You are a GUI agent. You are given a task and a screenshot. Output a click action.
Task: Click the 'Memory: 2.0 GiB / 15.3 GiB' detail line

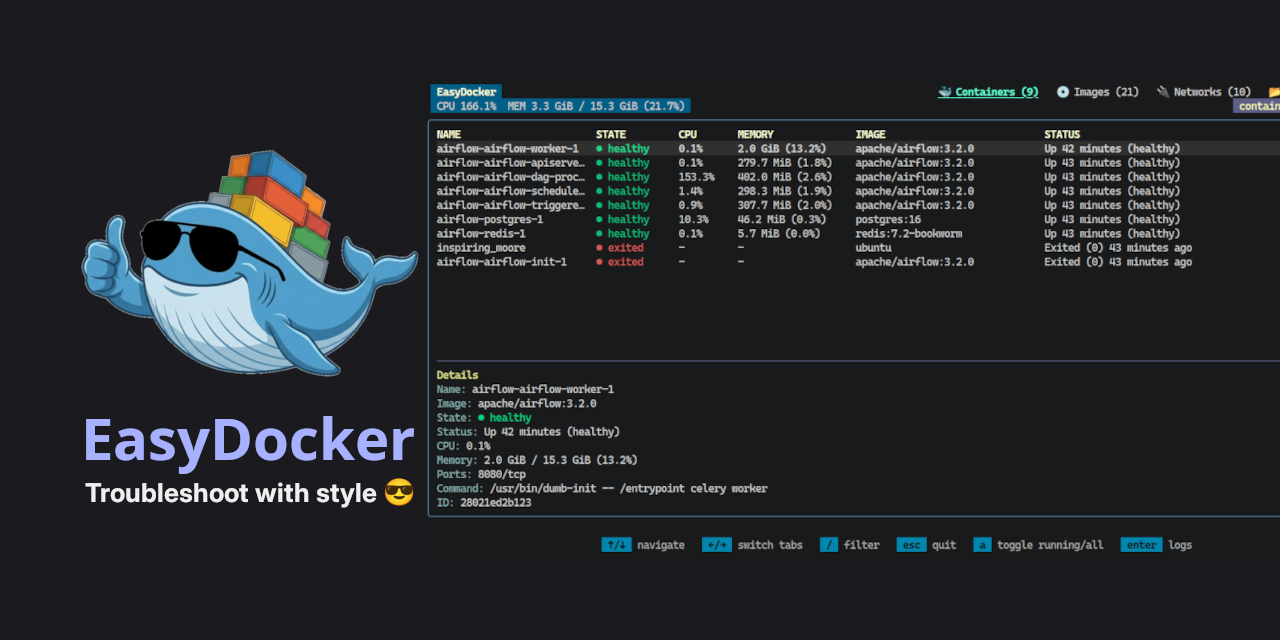coord(537,460)
